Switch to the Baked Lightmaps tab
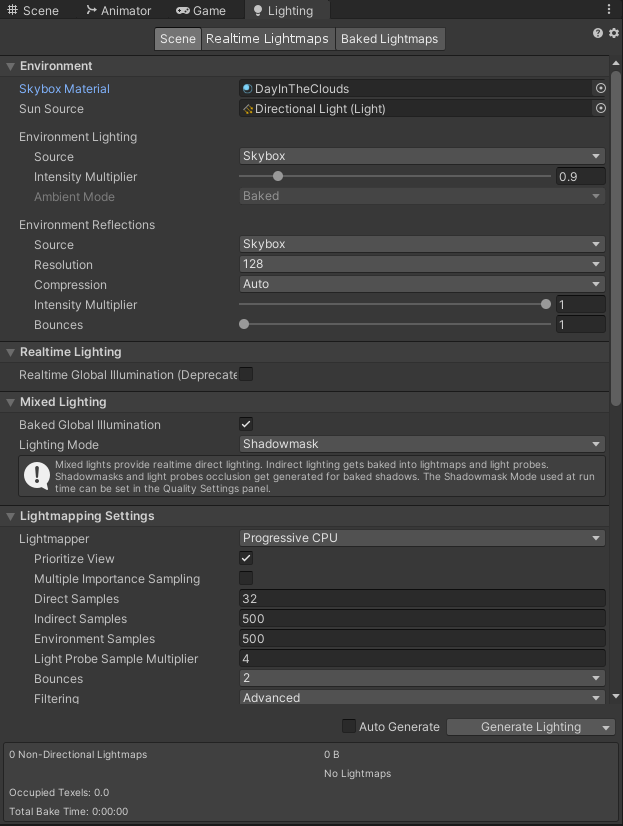 [x=389, y=39]
